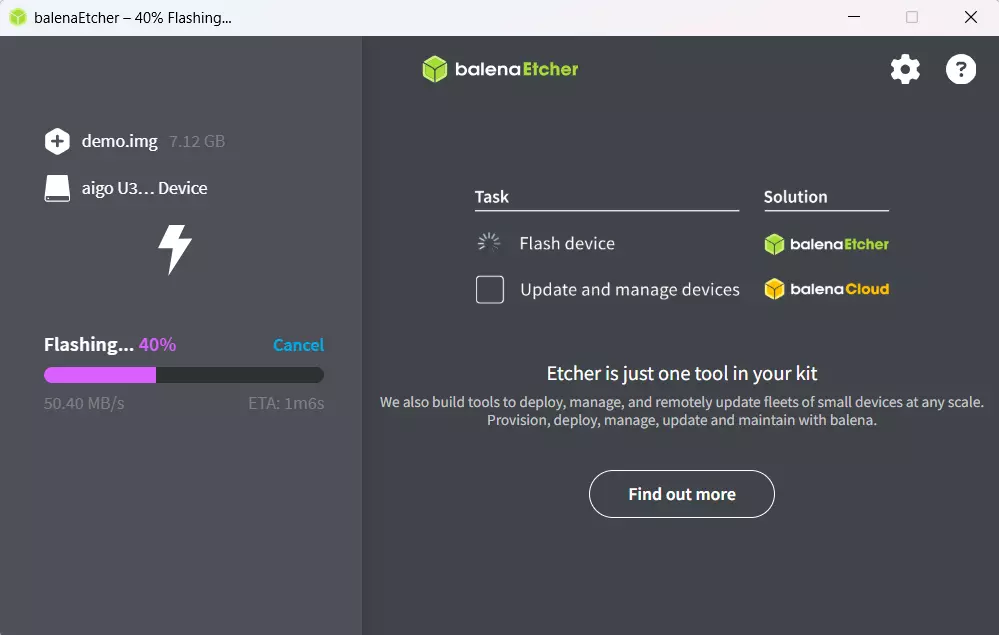The height and width of the screenshot is (635, 999).
Task: Click the flashing progress bar
Action: tap(183, 374)
